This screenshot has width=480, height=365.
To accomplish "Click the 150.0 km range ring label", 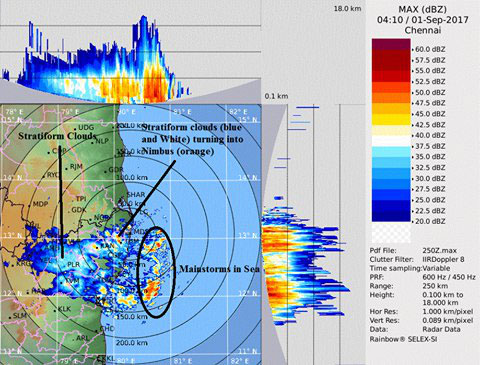I will [x=132, y=316].
